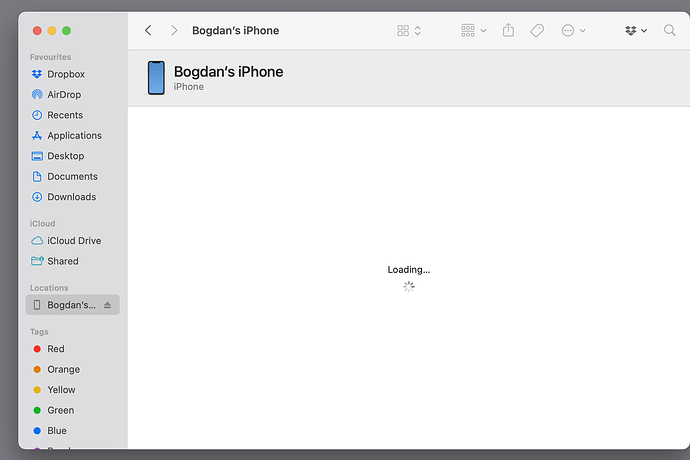Open the Dropbox toolbar dropdown
Viewport: 690px width, 460px height.
(636, 30)
